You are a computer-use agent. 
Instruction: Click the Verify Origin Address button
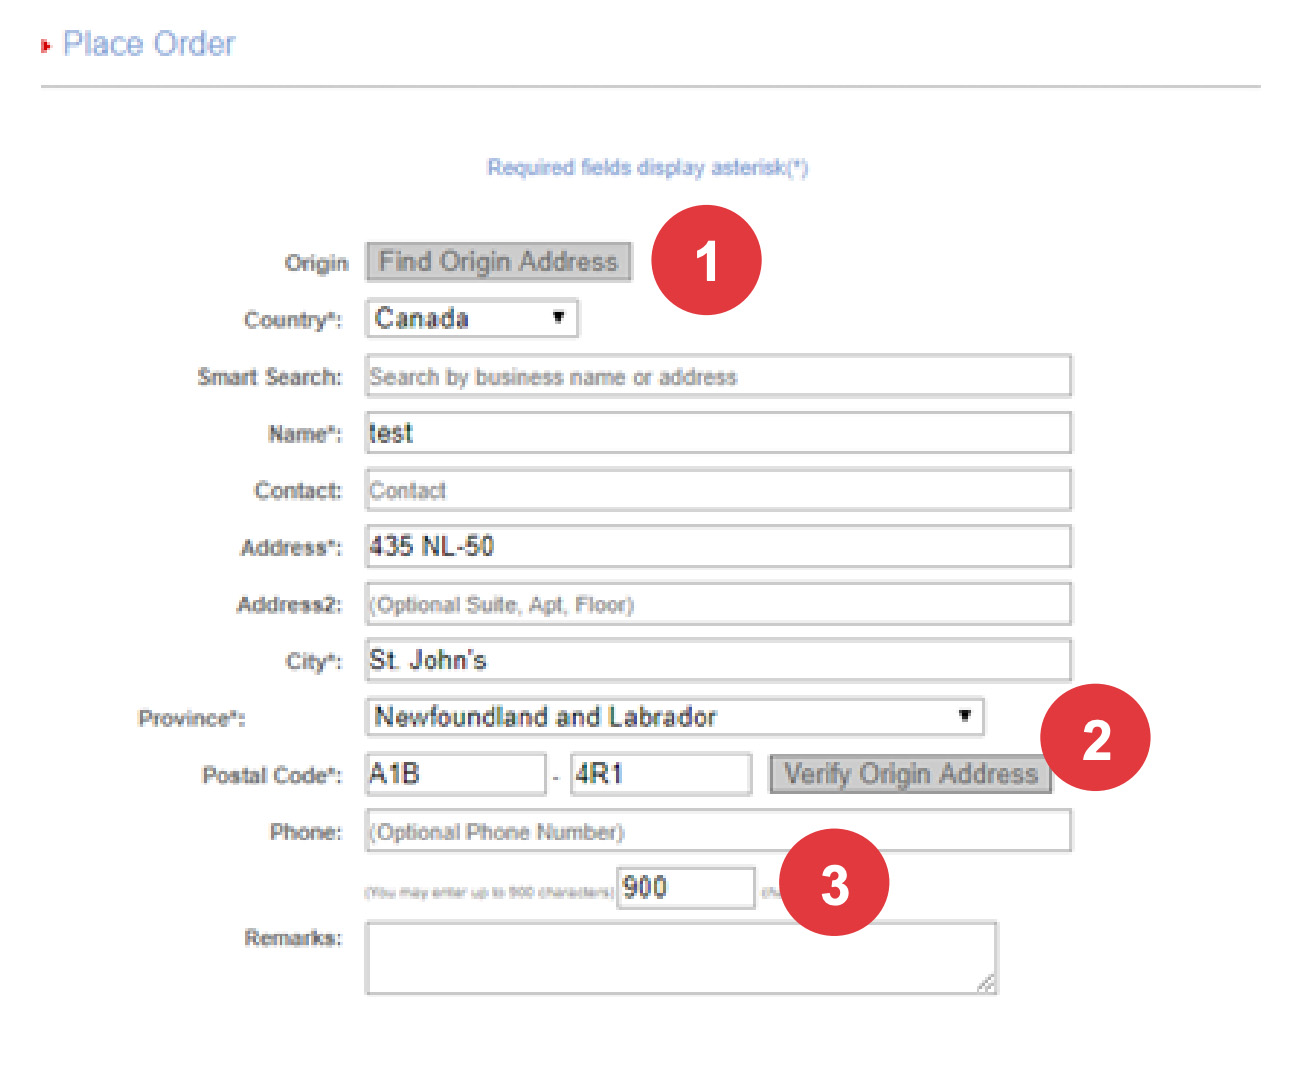click(x=909, y=774)
